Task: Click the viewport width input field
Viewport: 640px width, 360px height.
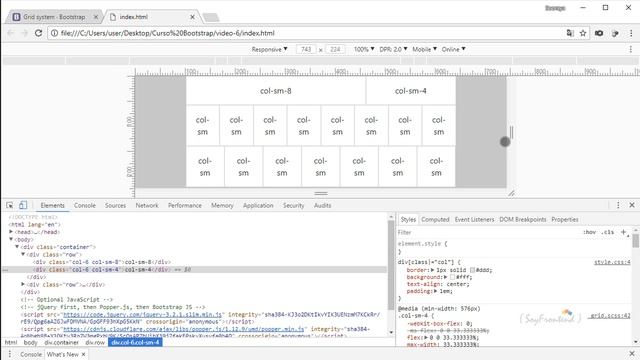Action: [306, 49]
